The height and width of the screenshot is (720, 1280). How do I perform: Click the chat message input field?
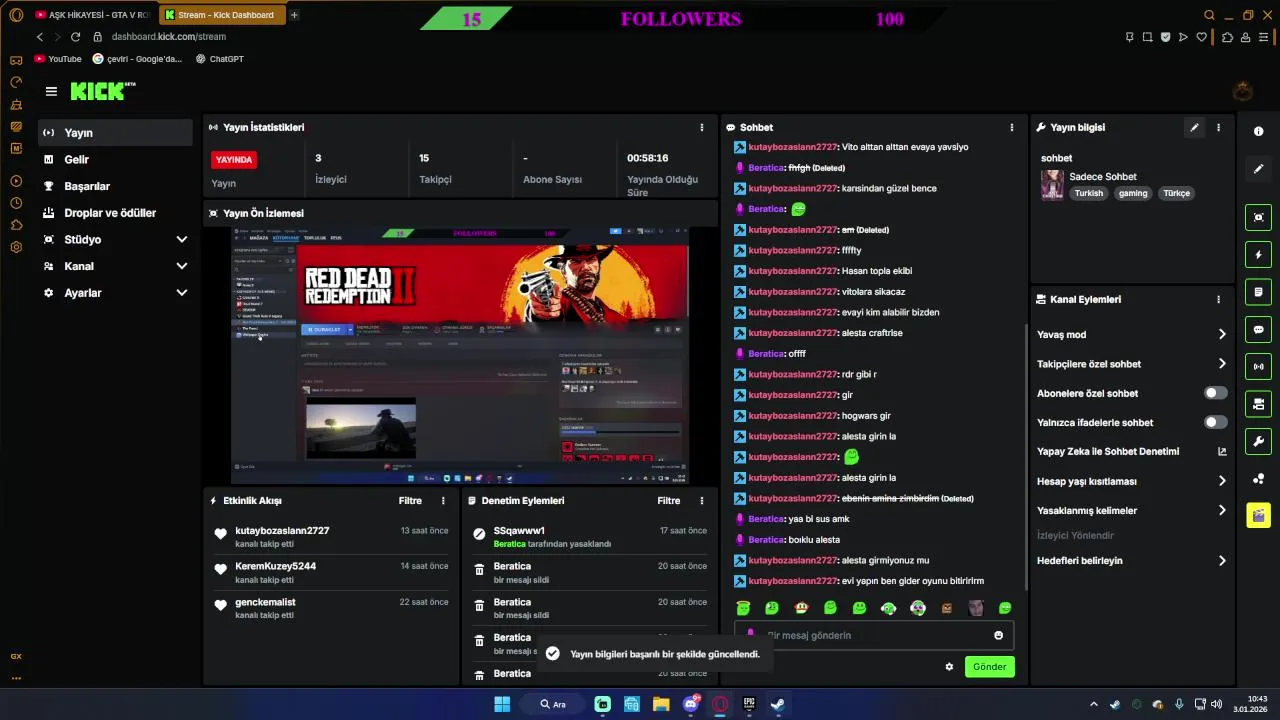(874, 635)
